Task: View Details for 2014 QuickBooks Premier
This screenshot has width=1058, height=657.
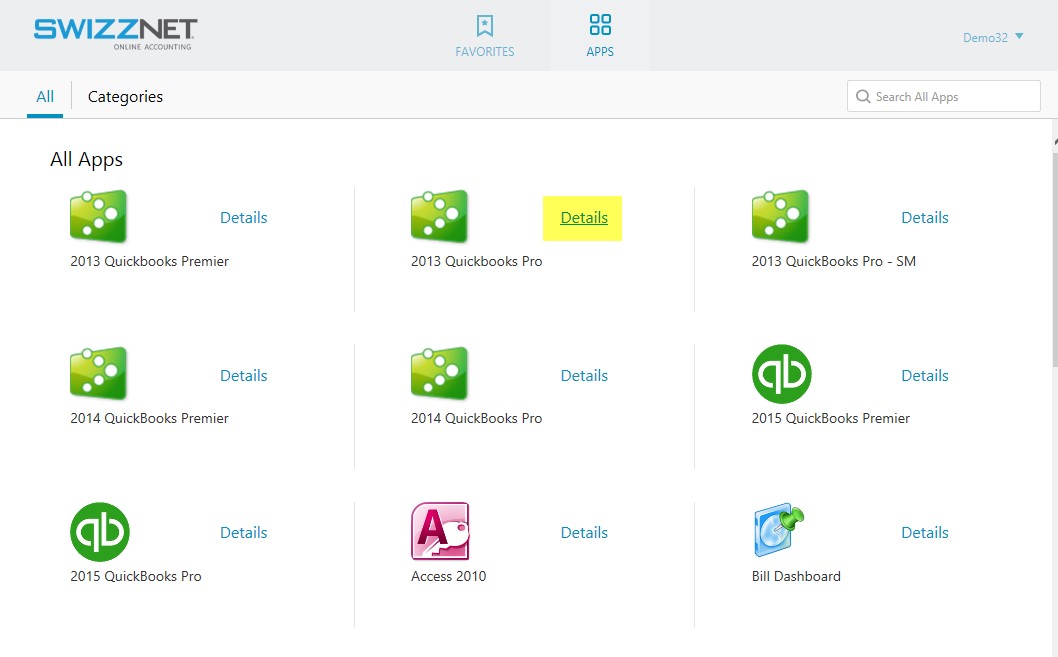Action: click(x=244, y=376)
